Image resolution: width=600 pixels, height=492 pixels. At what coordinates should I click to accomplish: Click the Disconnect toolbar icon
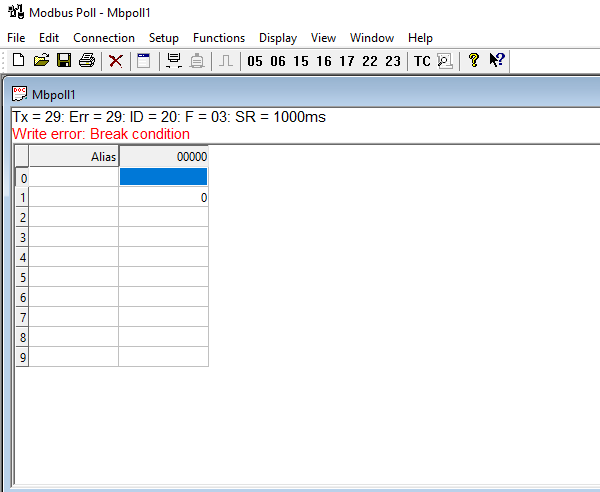(197, 61)
